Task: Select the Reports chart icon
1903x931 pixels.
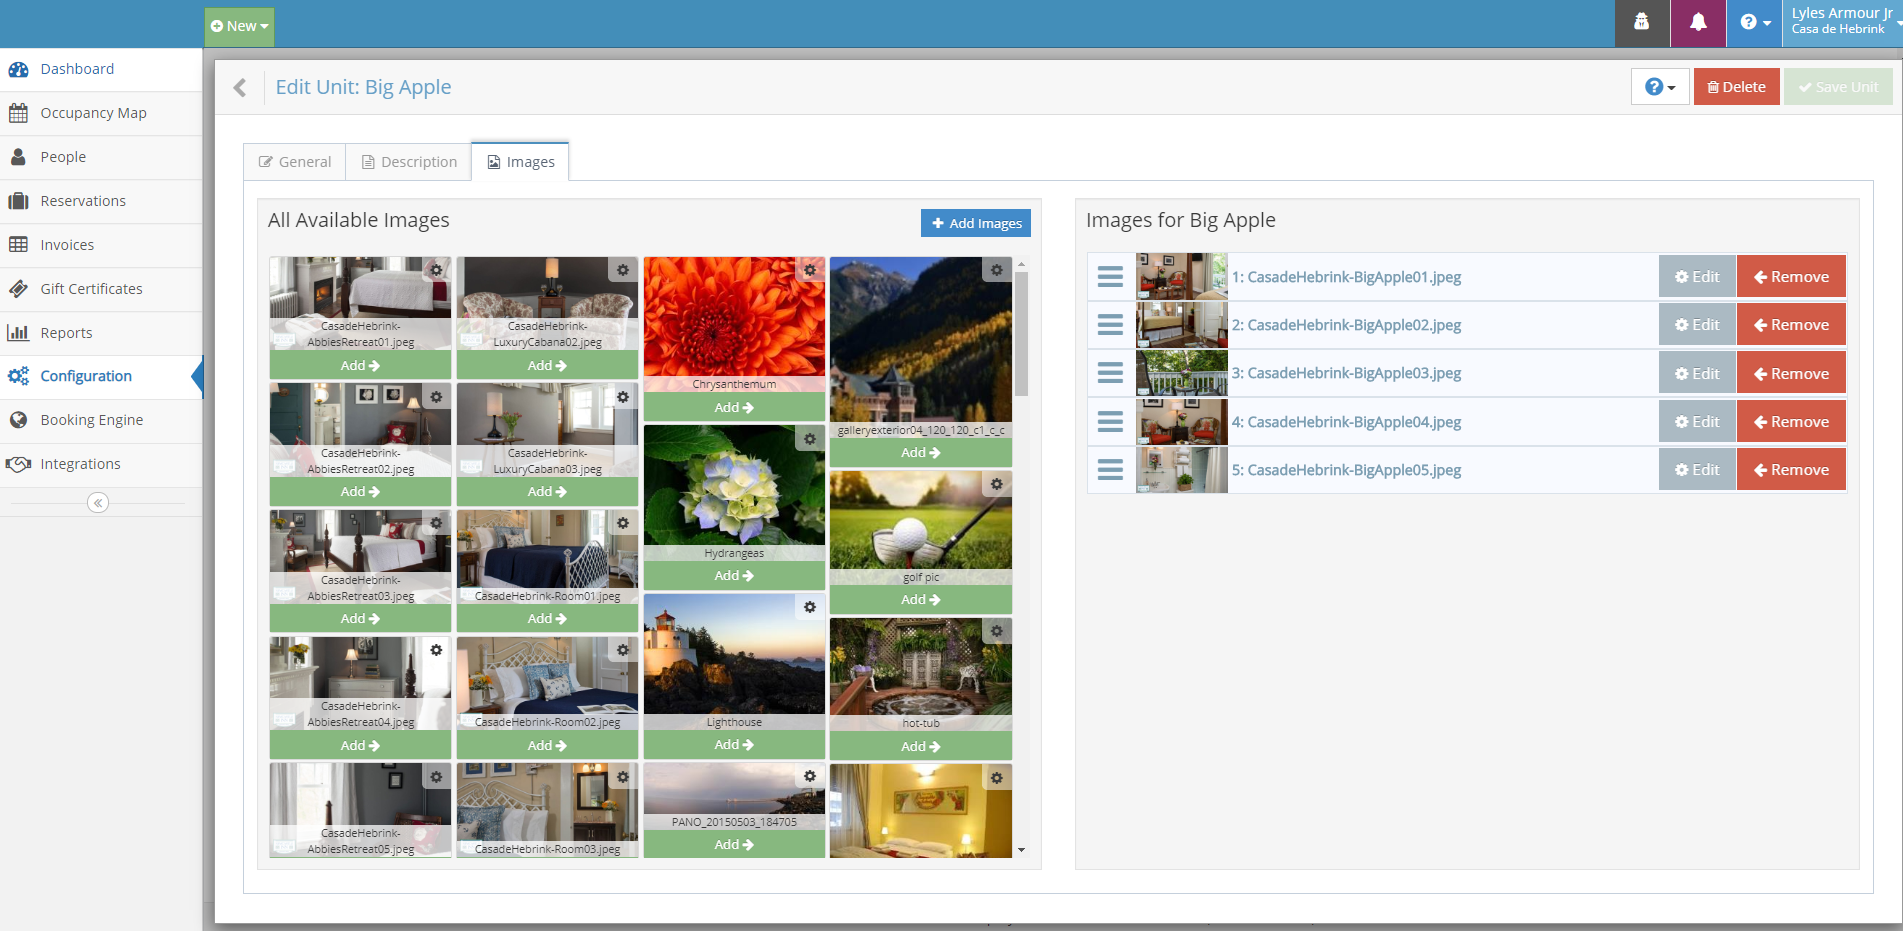Action: click(x=18, y=332)
